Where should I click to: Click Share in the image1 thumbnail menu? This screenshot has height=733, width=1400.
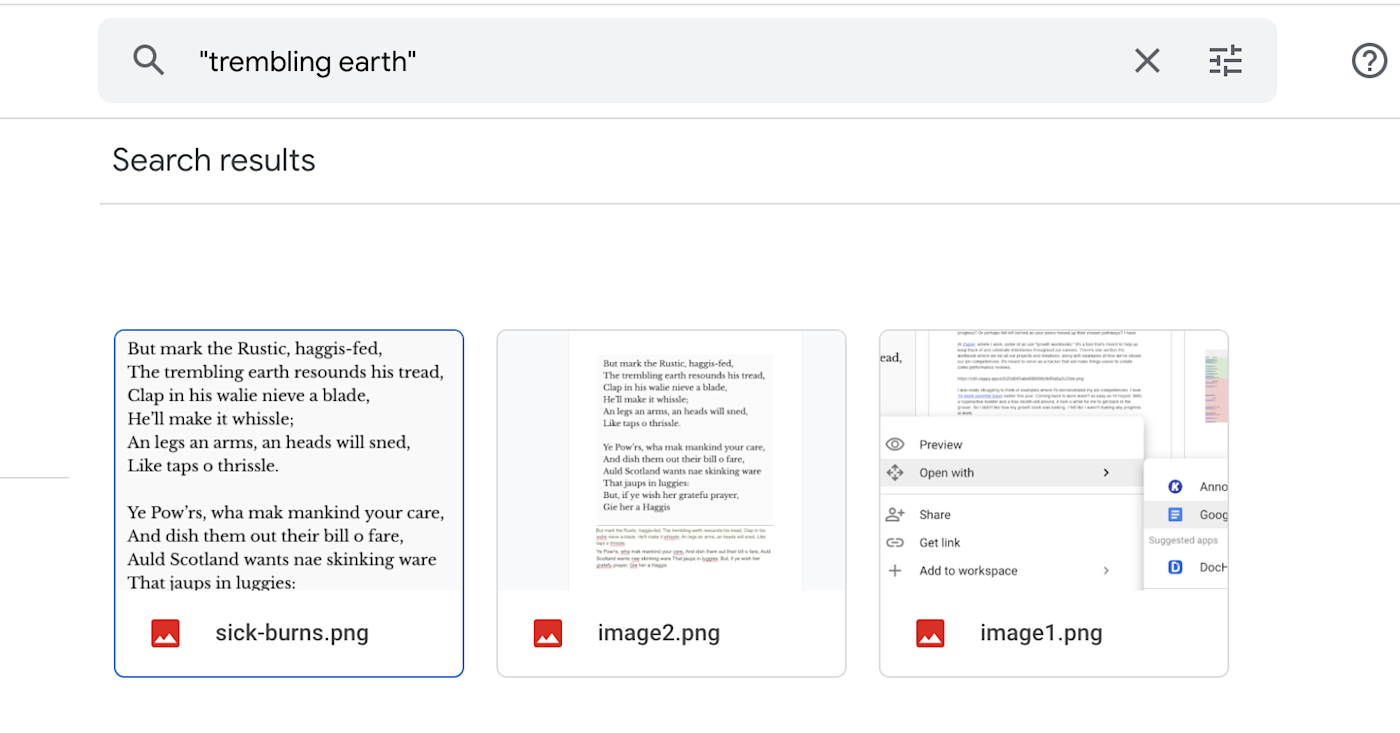pos(935,515)
